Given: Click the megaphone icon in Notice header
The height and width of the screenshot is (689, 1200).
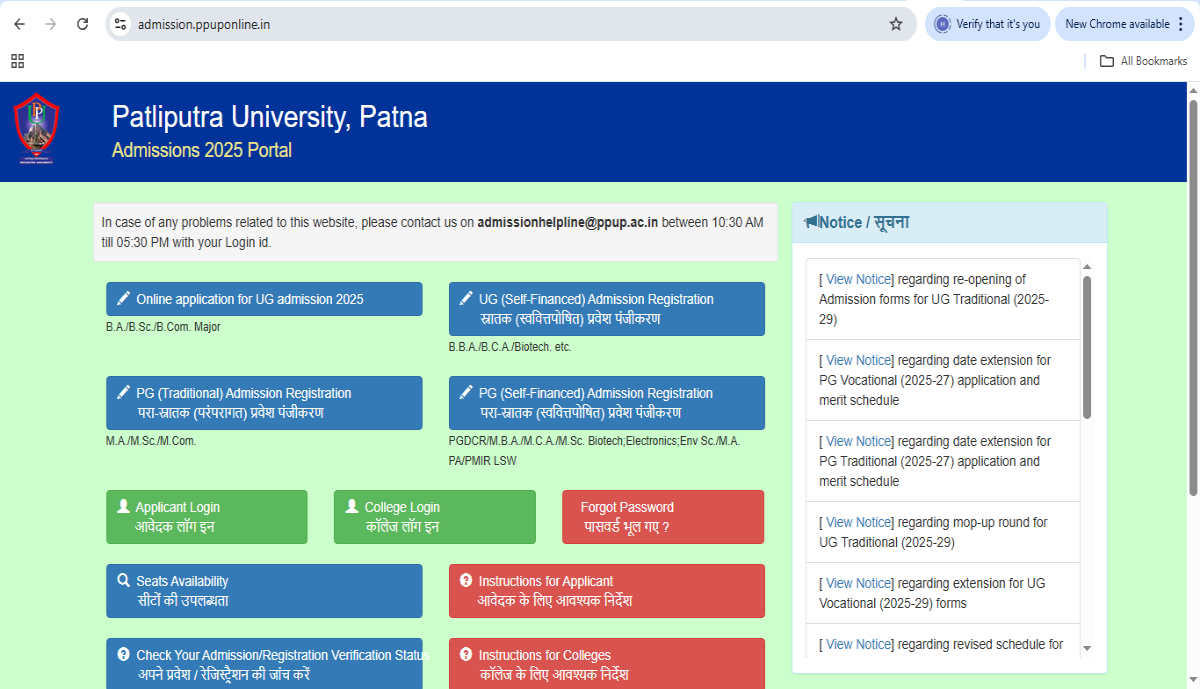Looking at the screenshot, I should pyautogui.click(x=811, y=222).
